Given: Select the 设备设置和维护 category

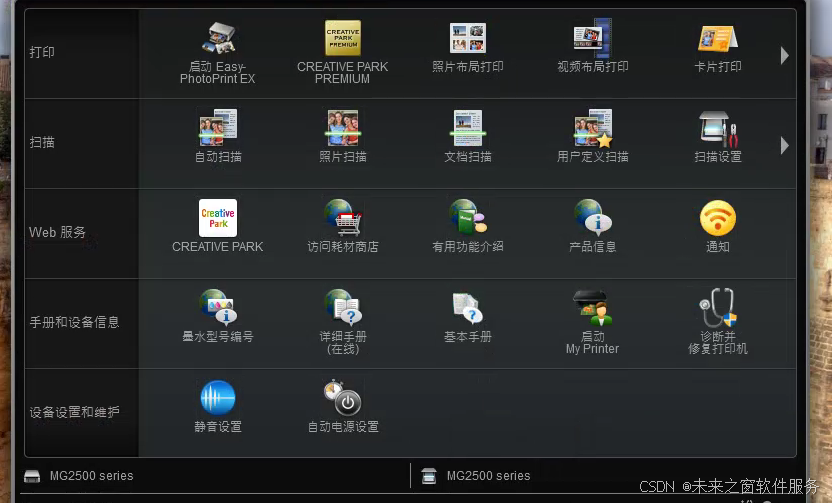Looking at the screenshot, I should point(82,413).
